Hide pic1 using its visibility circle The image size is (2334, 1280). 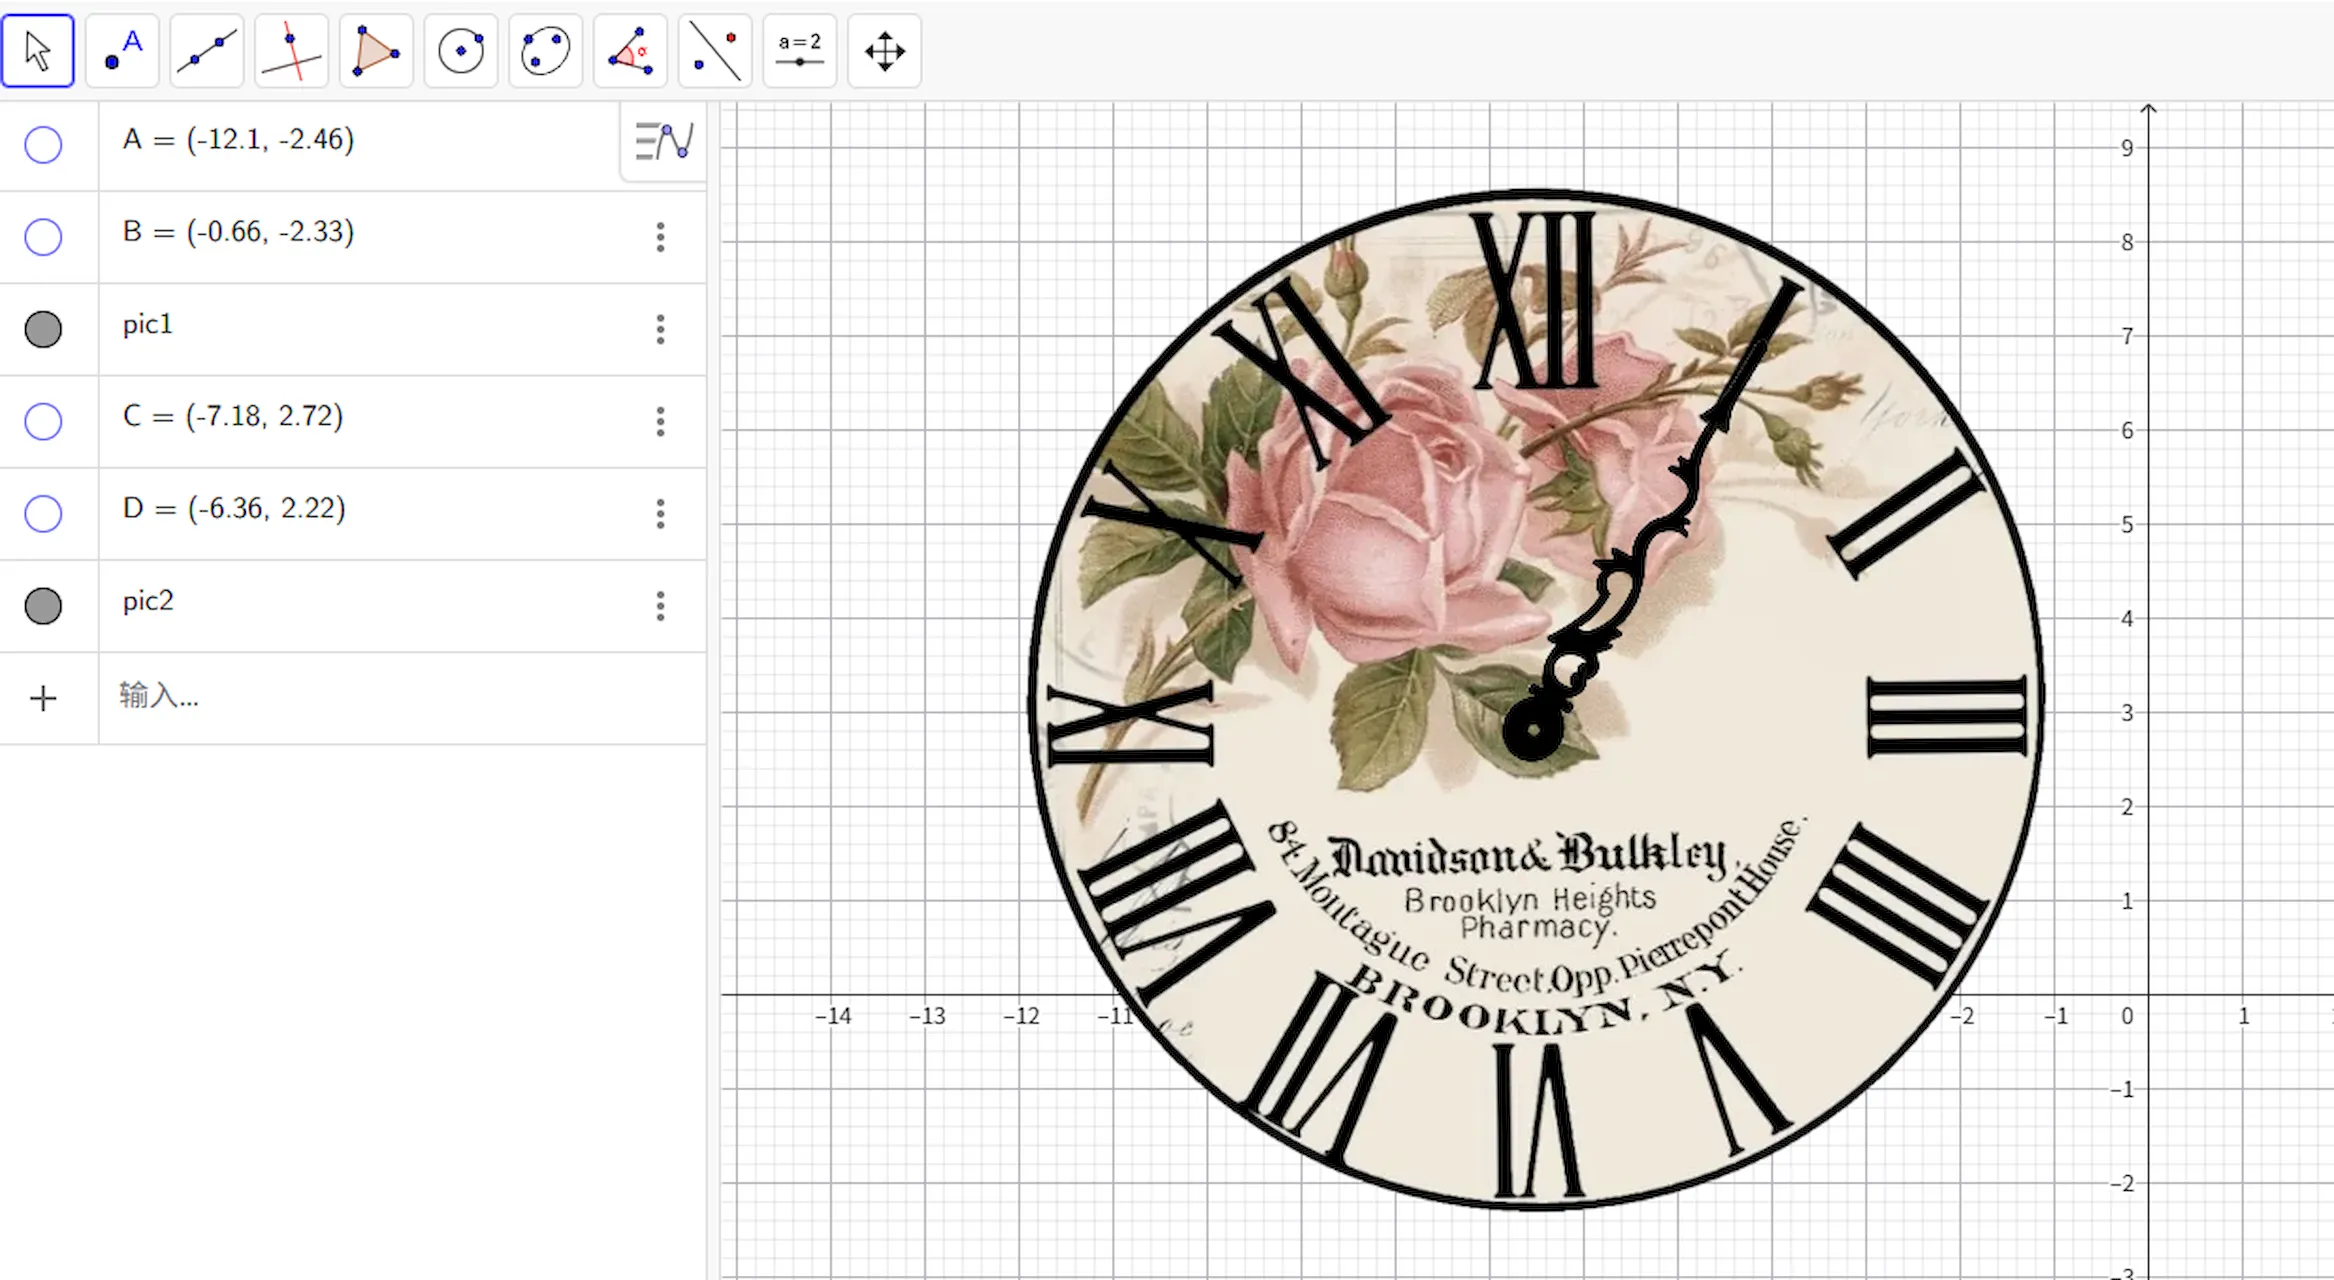pos(43,329)
